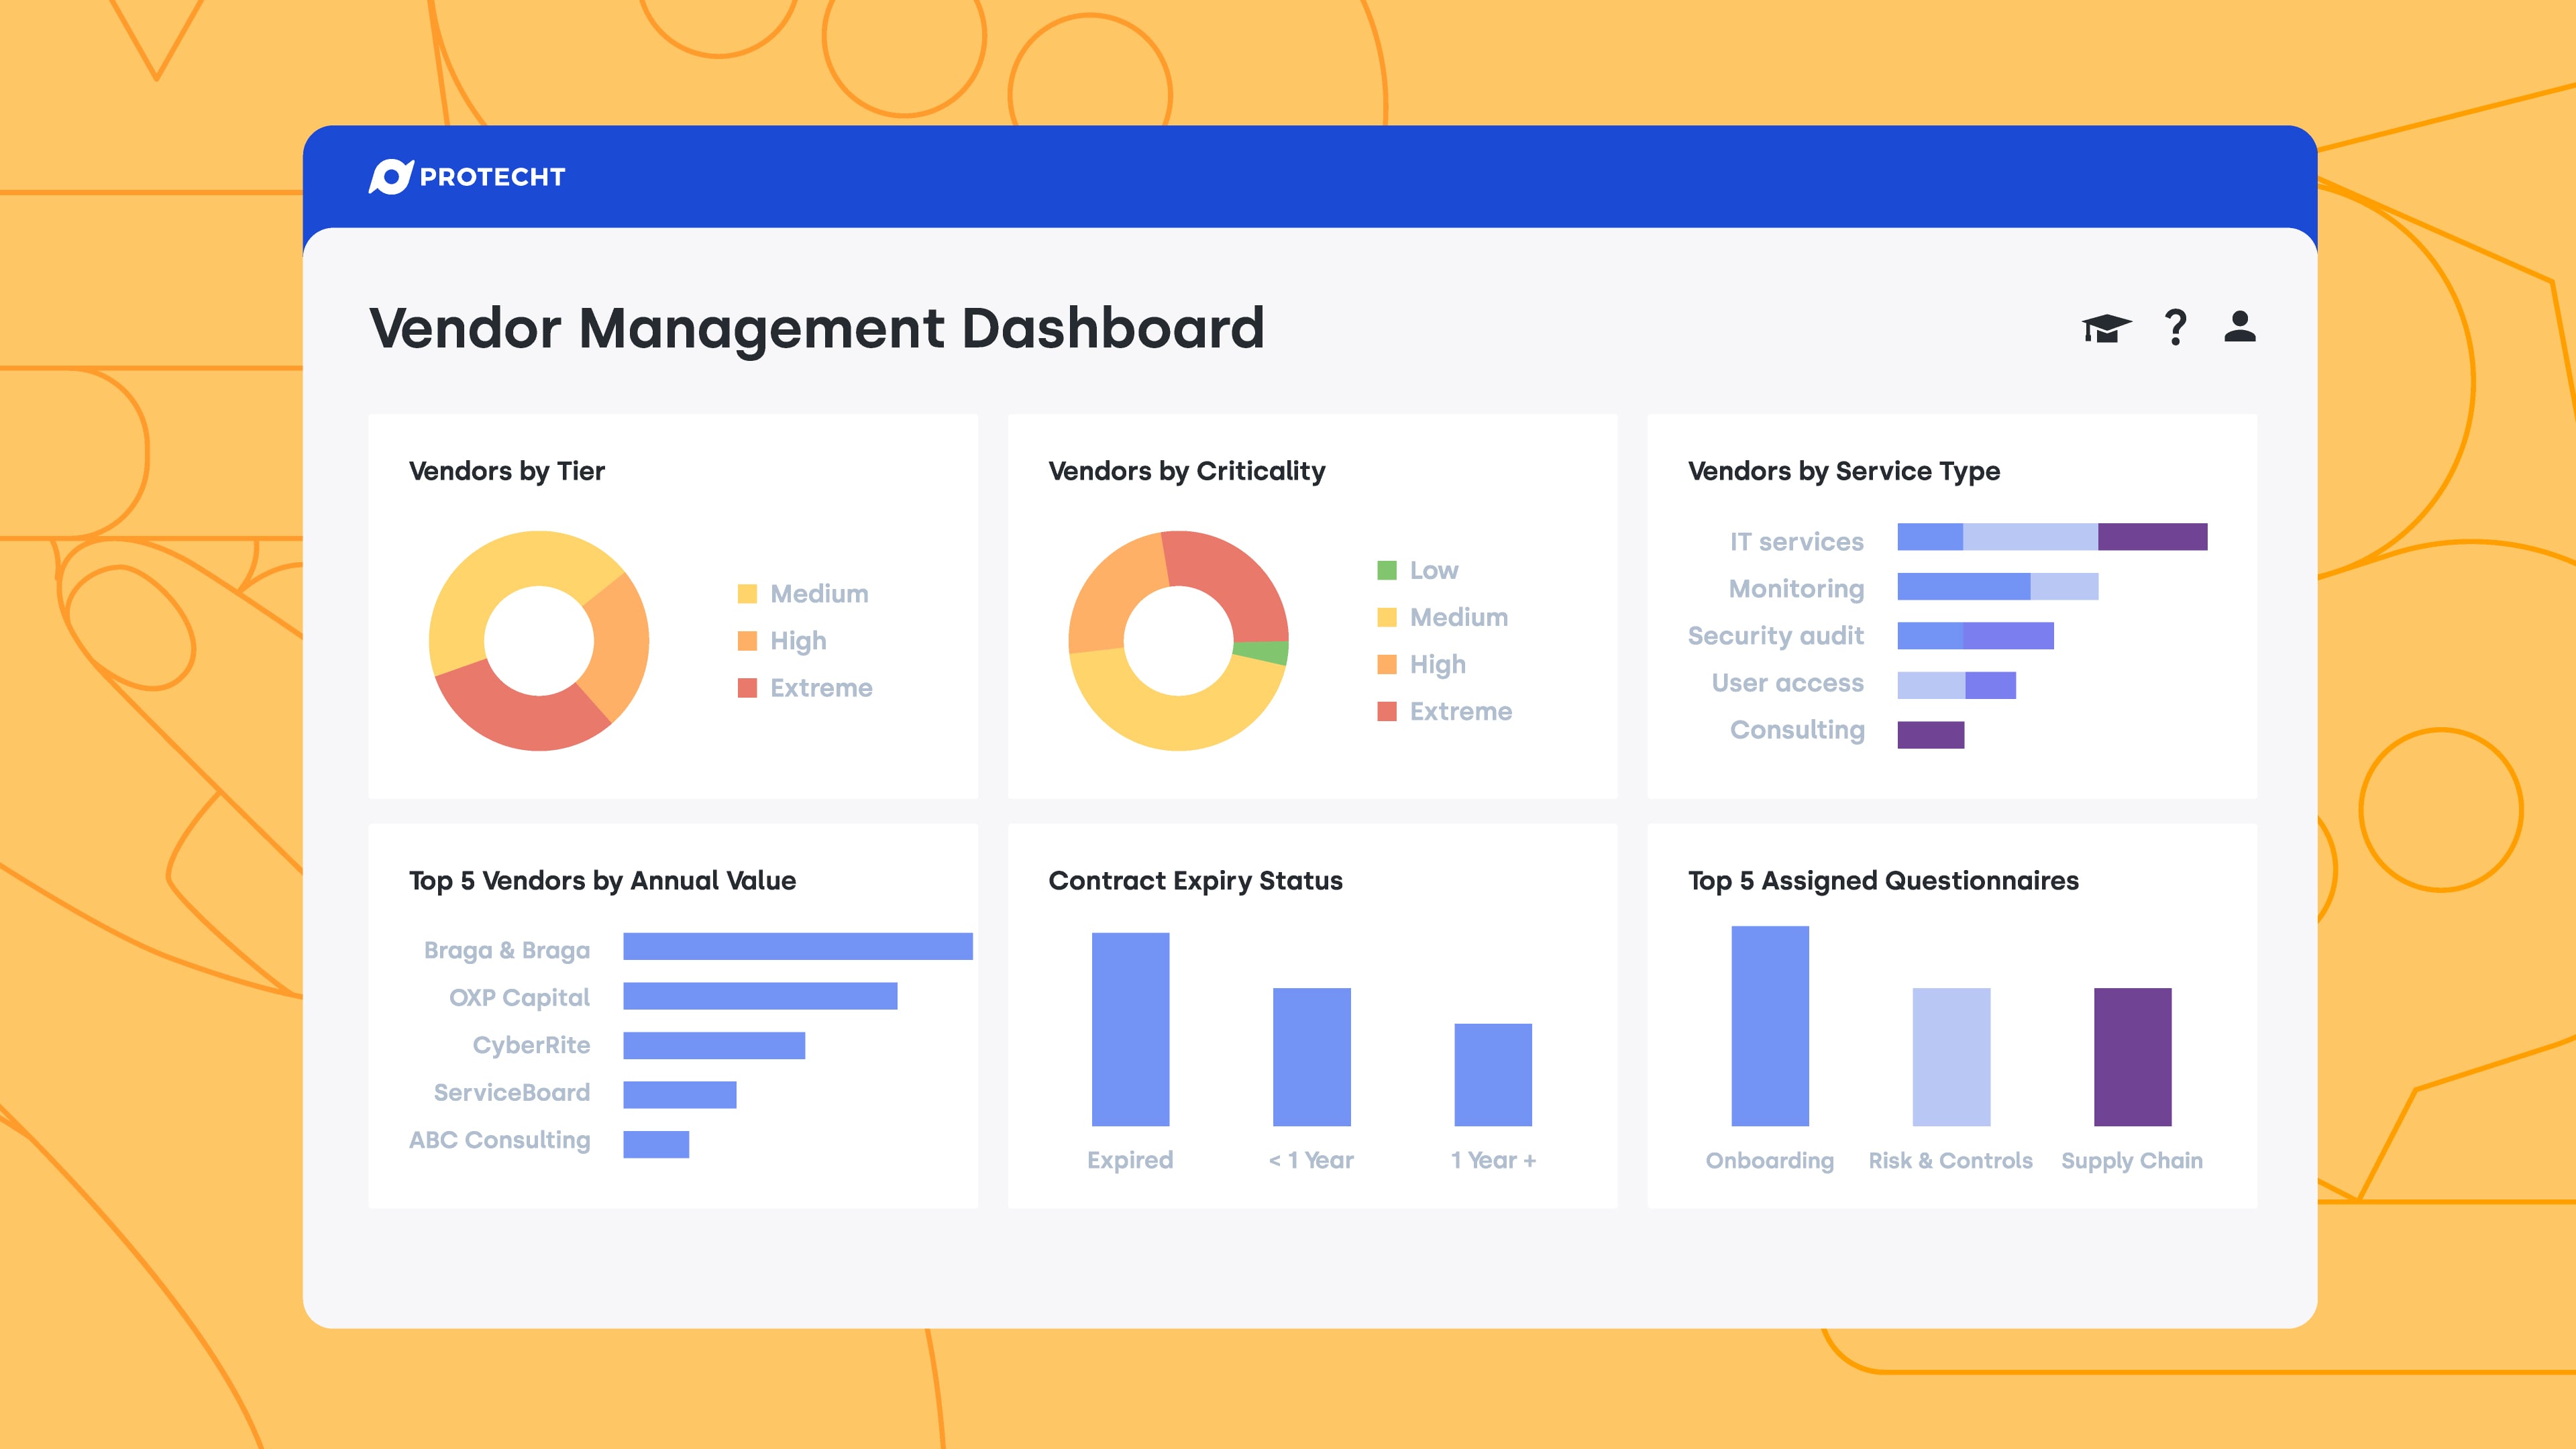The height and width of the screenshot is (1449, 2576).
Task: Click the < 1 Year contracts column
Action: (x=1312, y=1057)
